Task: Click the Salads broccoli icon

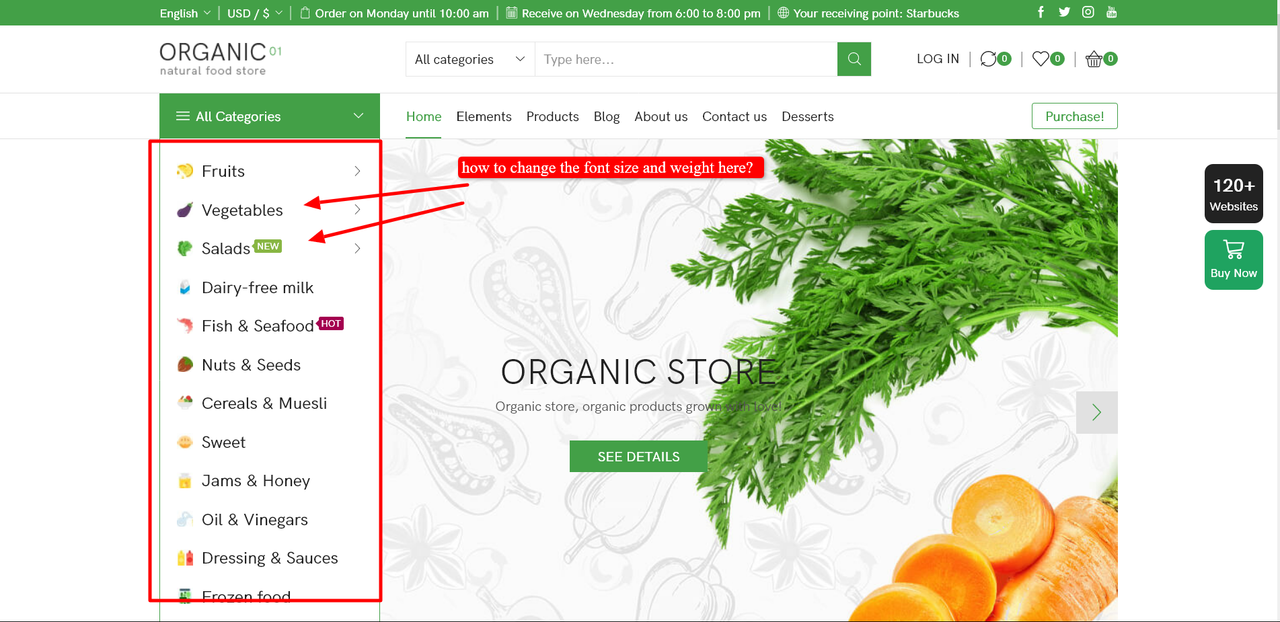Action: [x=184, y=248]
